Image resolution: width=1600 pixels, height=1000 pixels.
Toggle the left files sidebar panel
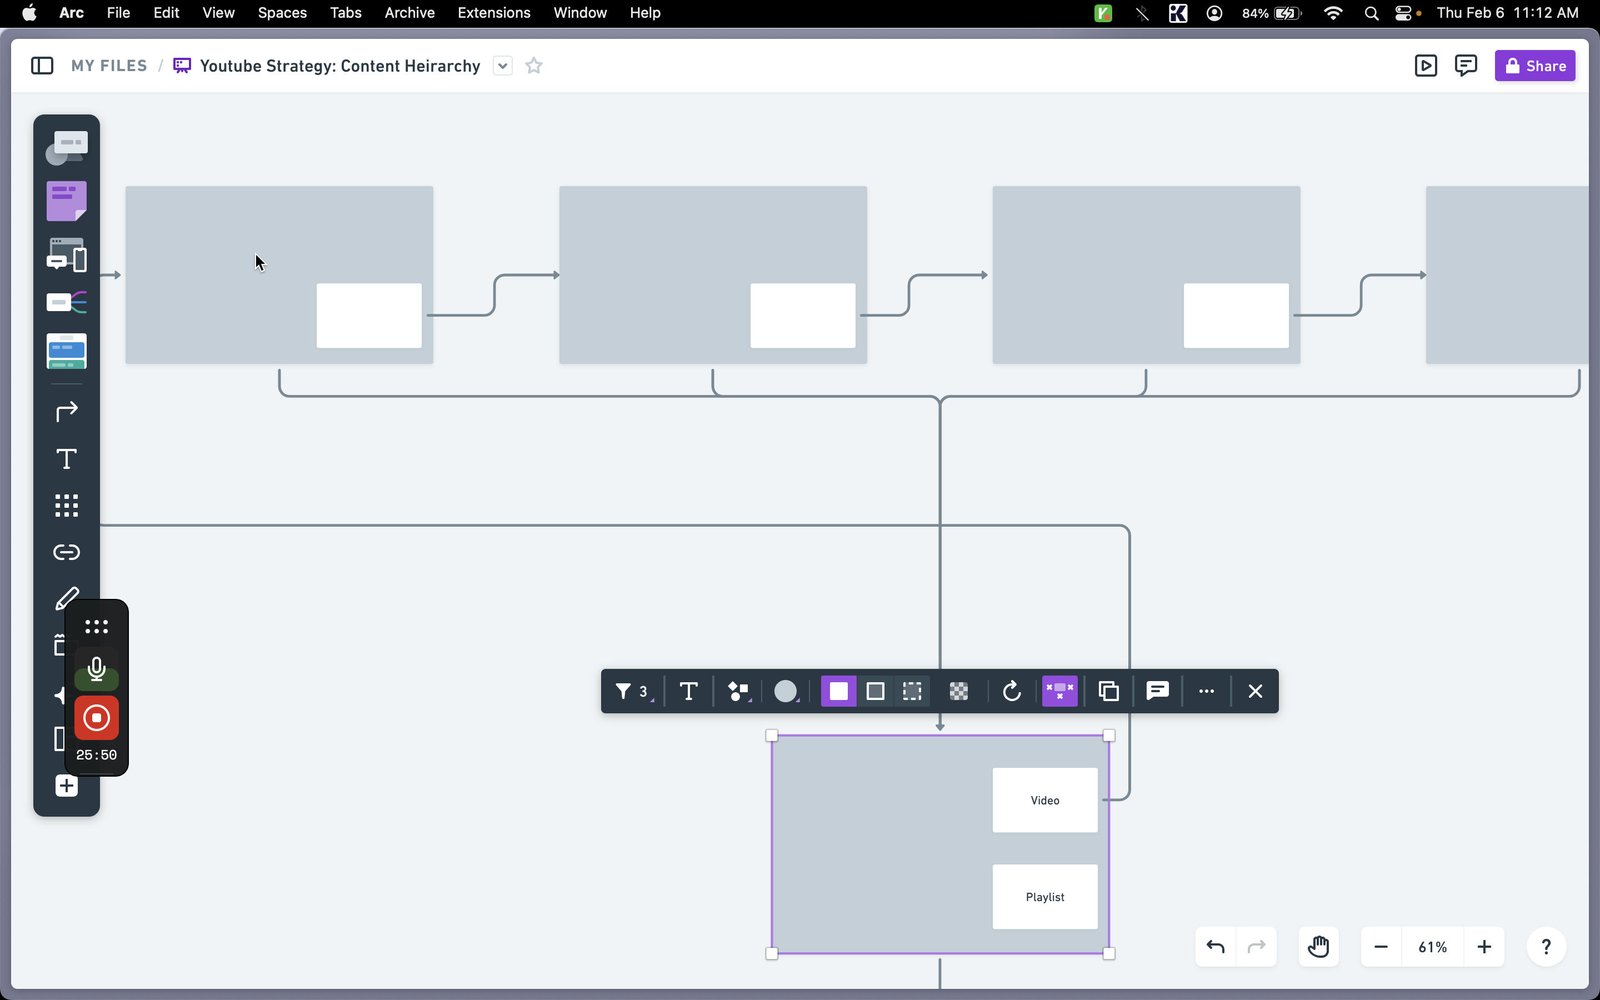42,66
